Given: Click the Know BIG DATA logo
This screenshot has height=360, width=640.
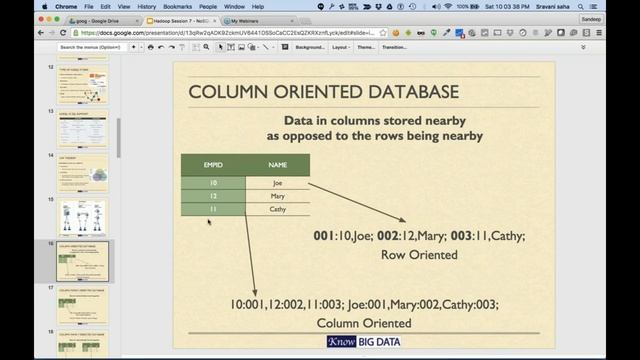Looking at the screenshot, I should click(364, 342).
